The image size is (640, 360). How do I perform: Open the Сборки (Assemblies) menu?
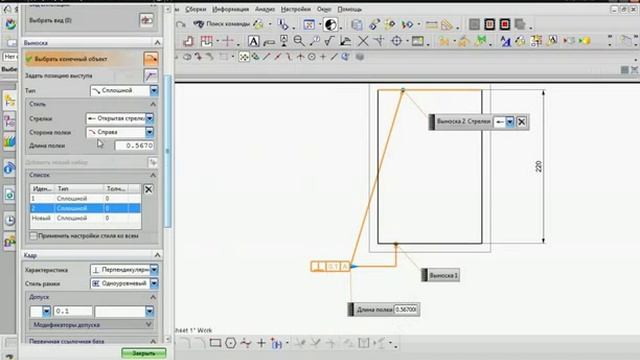pos(196,9)
